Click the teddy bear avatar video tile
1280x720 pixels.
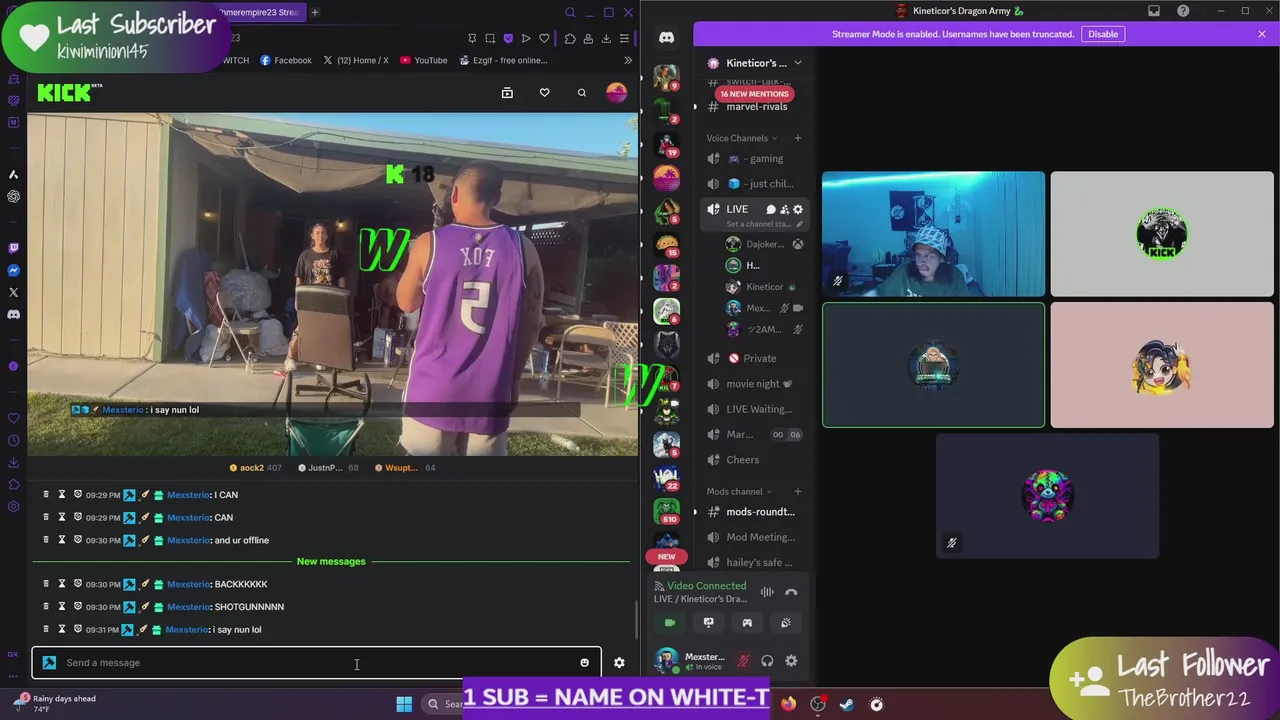1047,496
